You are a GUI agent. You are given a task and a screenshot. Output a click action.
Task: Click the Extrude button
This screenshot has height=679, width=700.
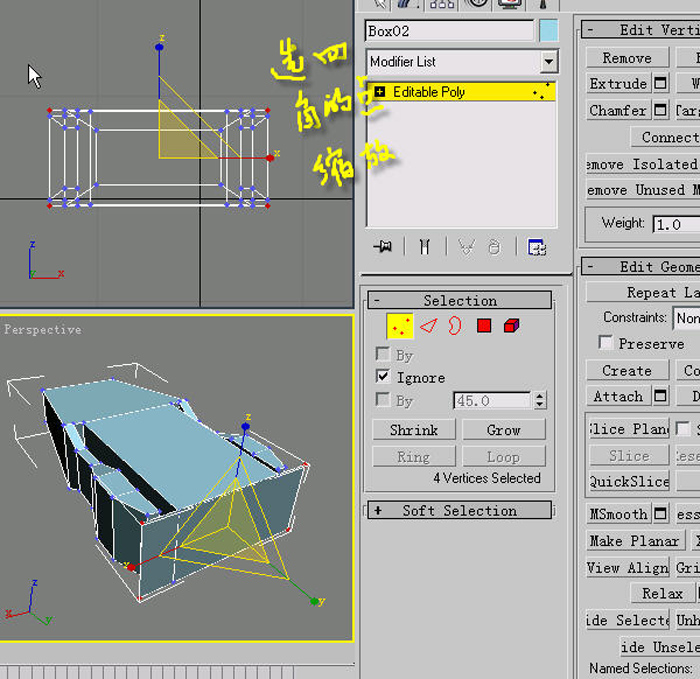click(618, 83)
